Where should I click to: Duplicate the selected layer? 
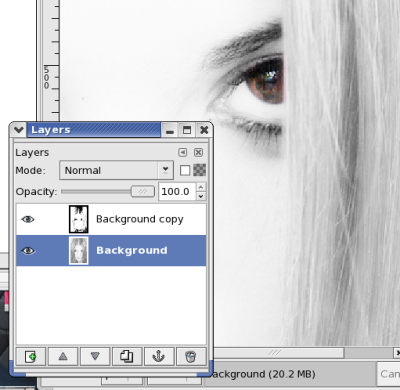coord(127,356)
